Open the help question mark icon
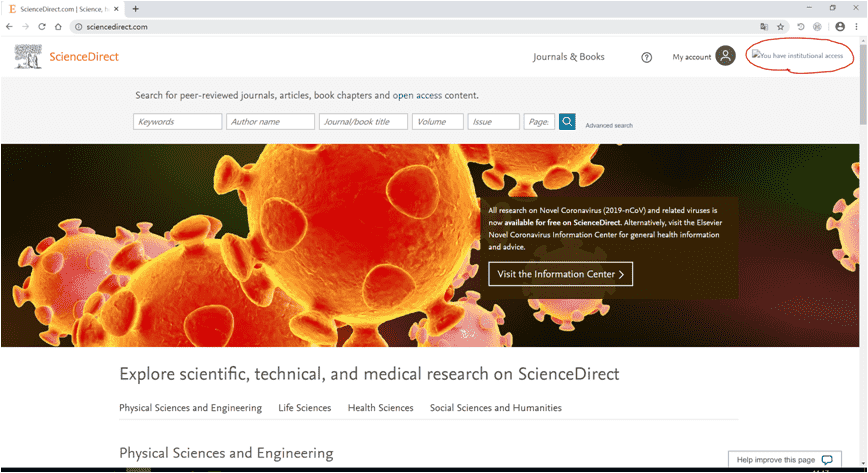This screenshot has height=473, width=868. click(x=646, y=57)
